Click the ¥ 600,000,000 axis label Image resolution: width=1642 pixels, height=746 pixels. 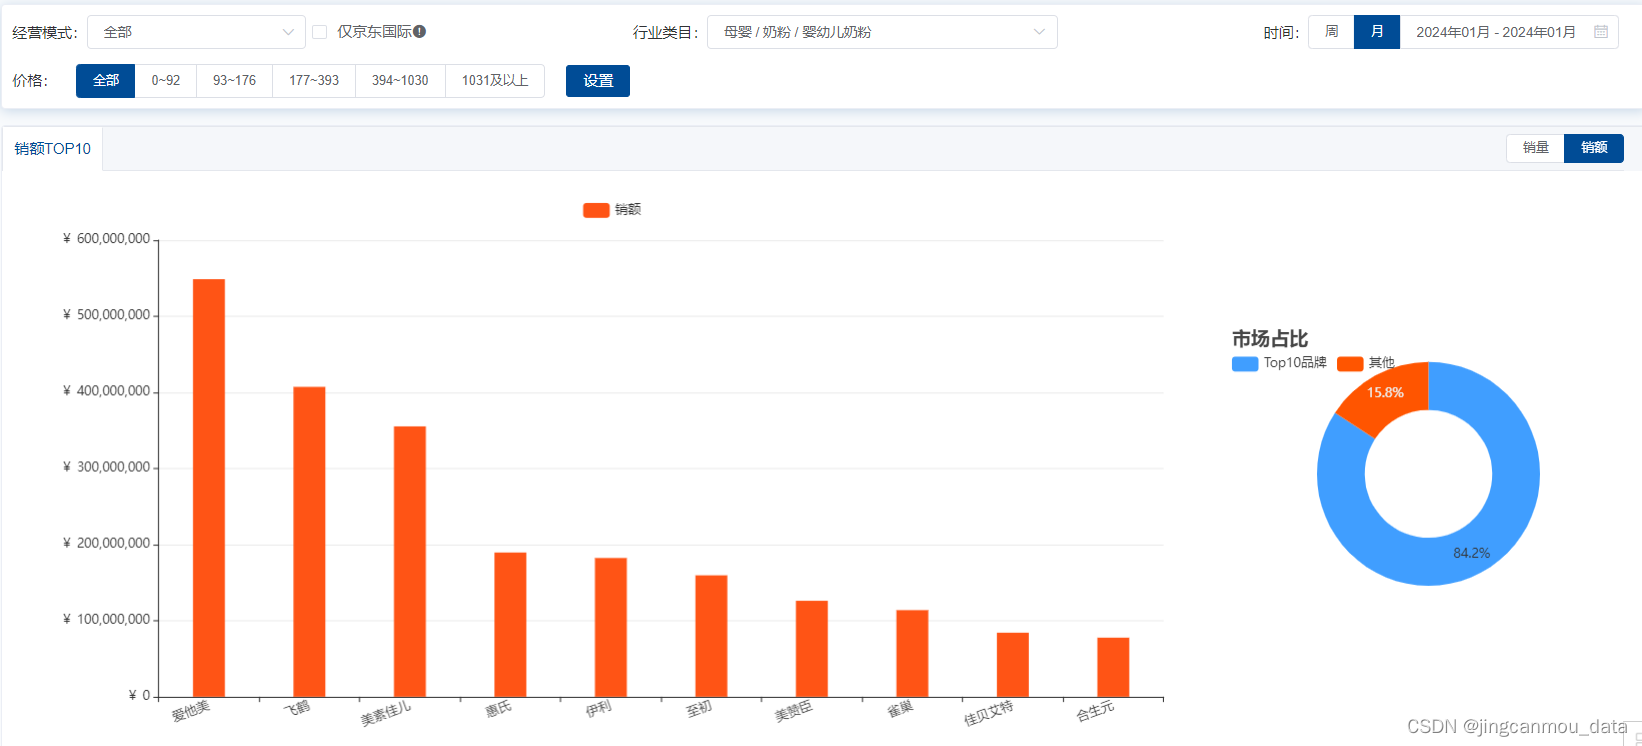pyautogui.click(x=106, y=239)
